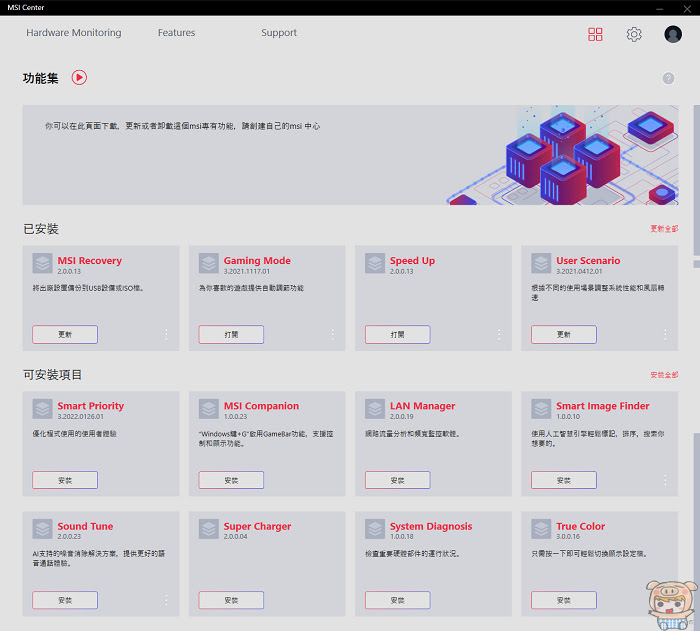Image resolution: width=700 pixels, height=631 pixels.
Task: Click the Super Charger title
Action: click(x=257, y=527)
